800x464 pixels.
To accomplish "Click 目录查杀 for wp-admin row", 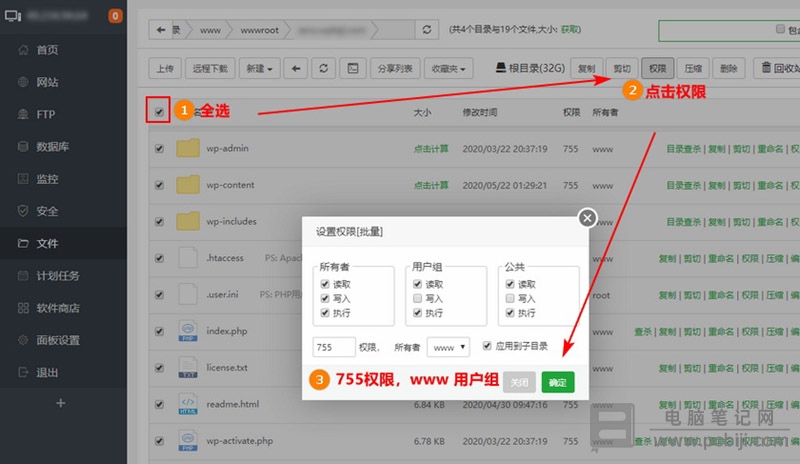I will point(684,149).
